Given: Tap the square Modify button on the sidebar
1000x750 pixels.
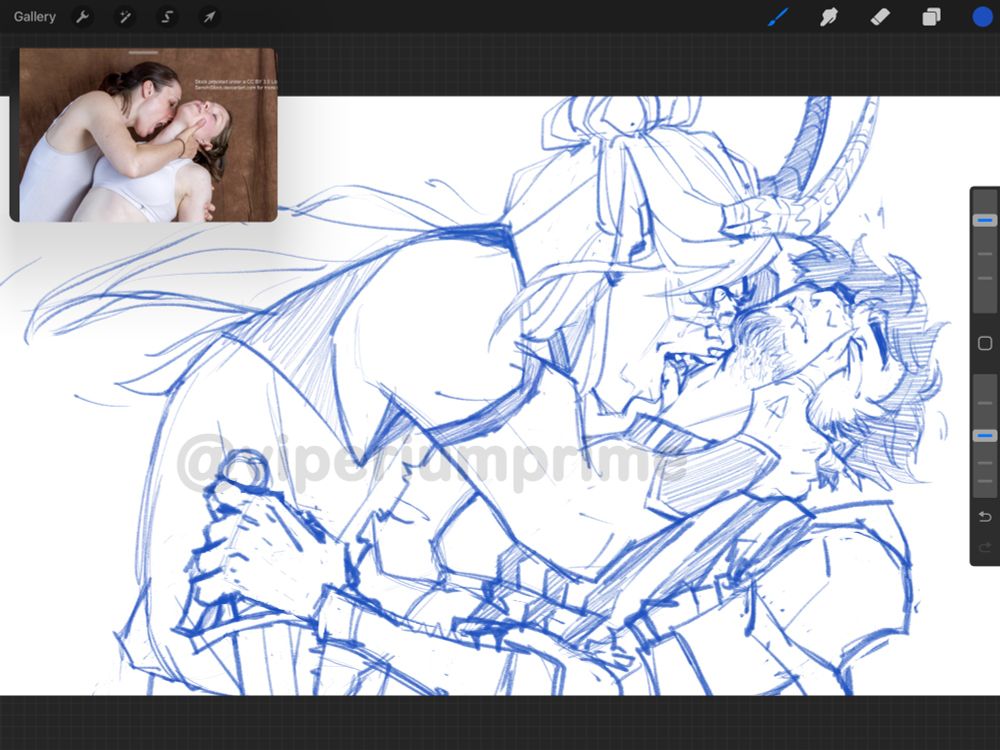Looking at the screenshot, I should click(984, 343).
